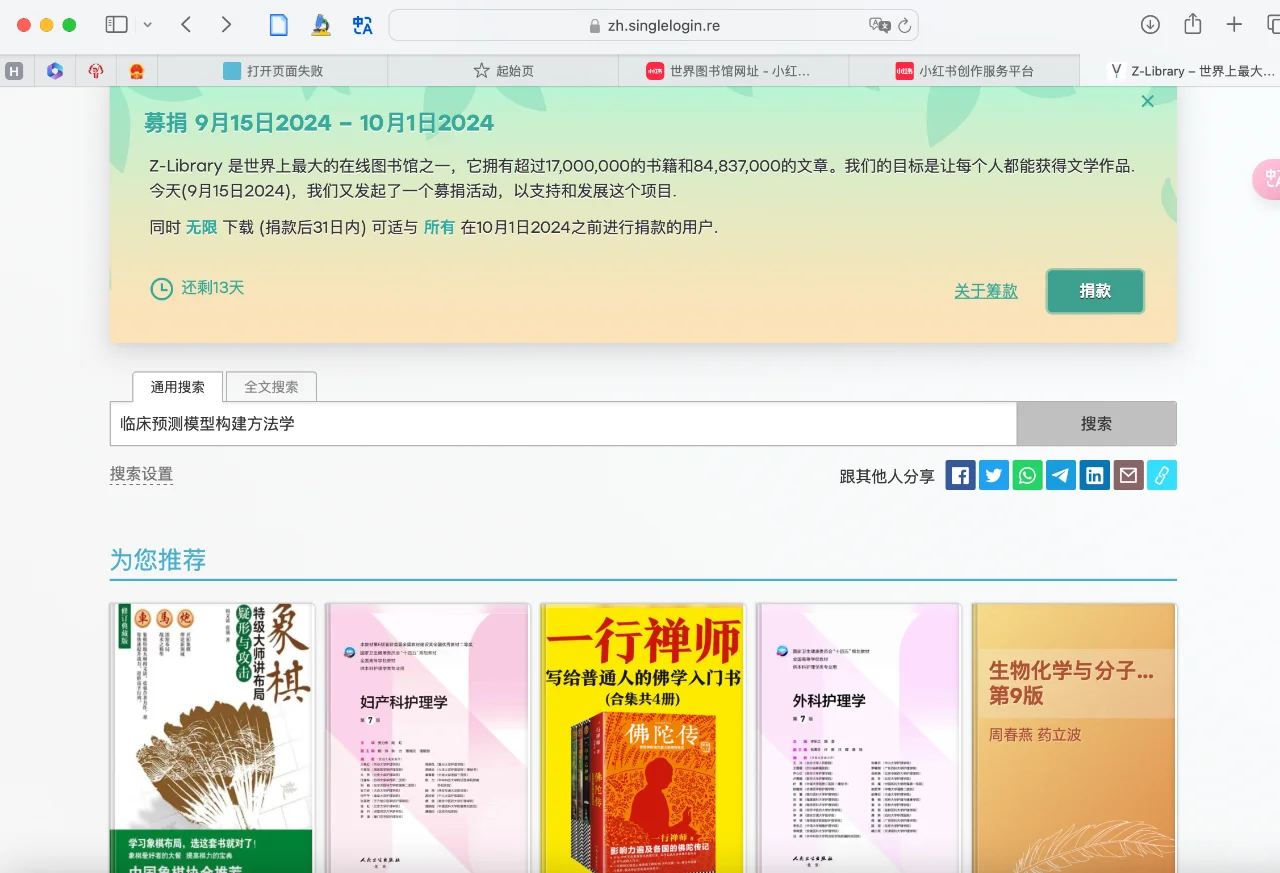Share via the Telegram icon
The height and width of the screenshot is (873, 1280).
1061,475
